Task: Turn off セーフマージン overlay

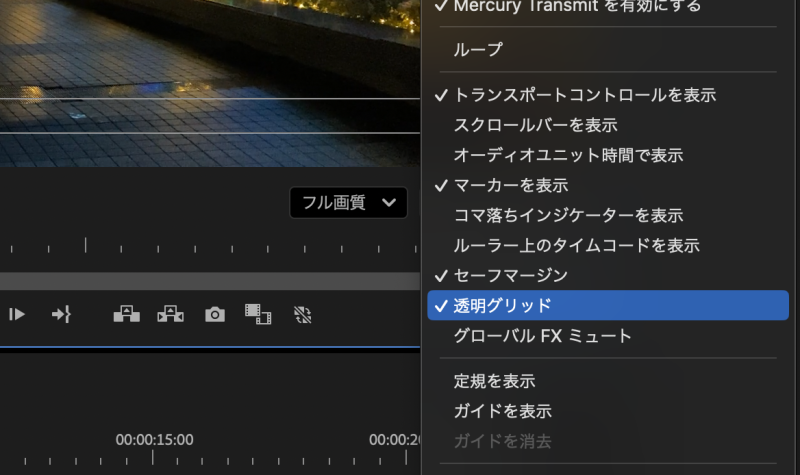Action: 510,276
